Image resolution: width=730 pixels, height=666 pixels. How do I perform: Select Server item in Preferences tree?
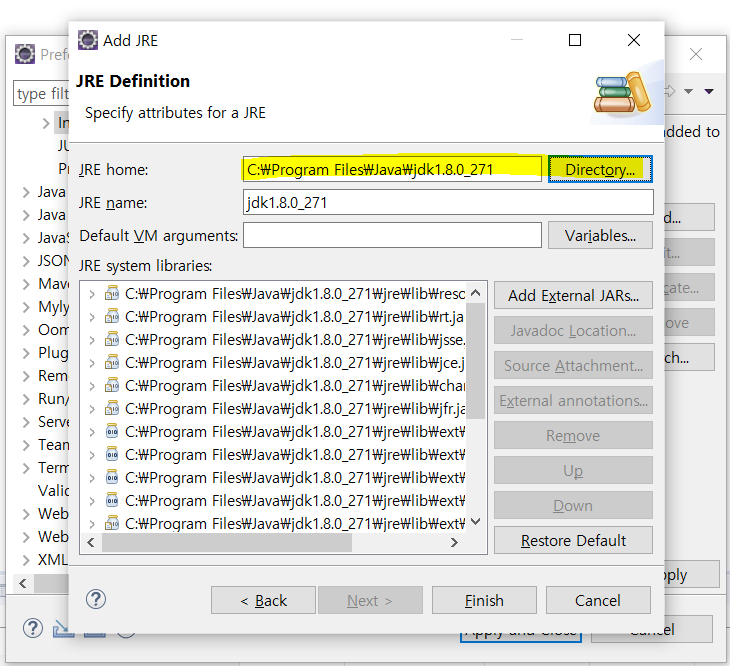(53, 421)
